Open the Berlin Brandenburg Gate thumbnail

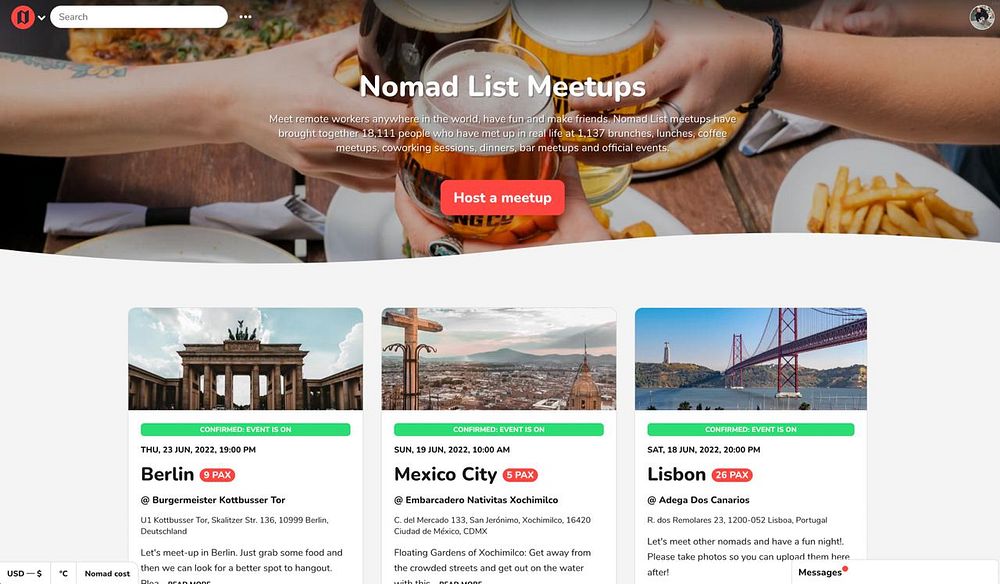(246, 359)
